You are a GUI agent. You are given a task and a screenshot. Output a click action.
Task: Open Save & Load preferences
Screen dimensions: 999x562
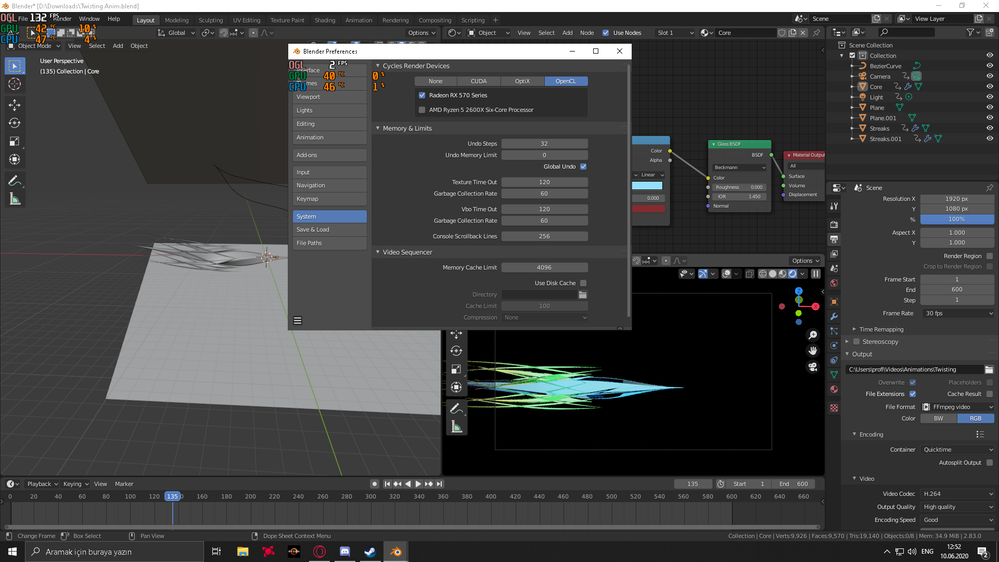pos(329,229)
